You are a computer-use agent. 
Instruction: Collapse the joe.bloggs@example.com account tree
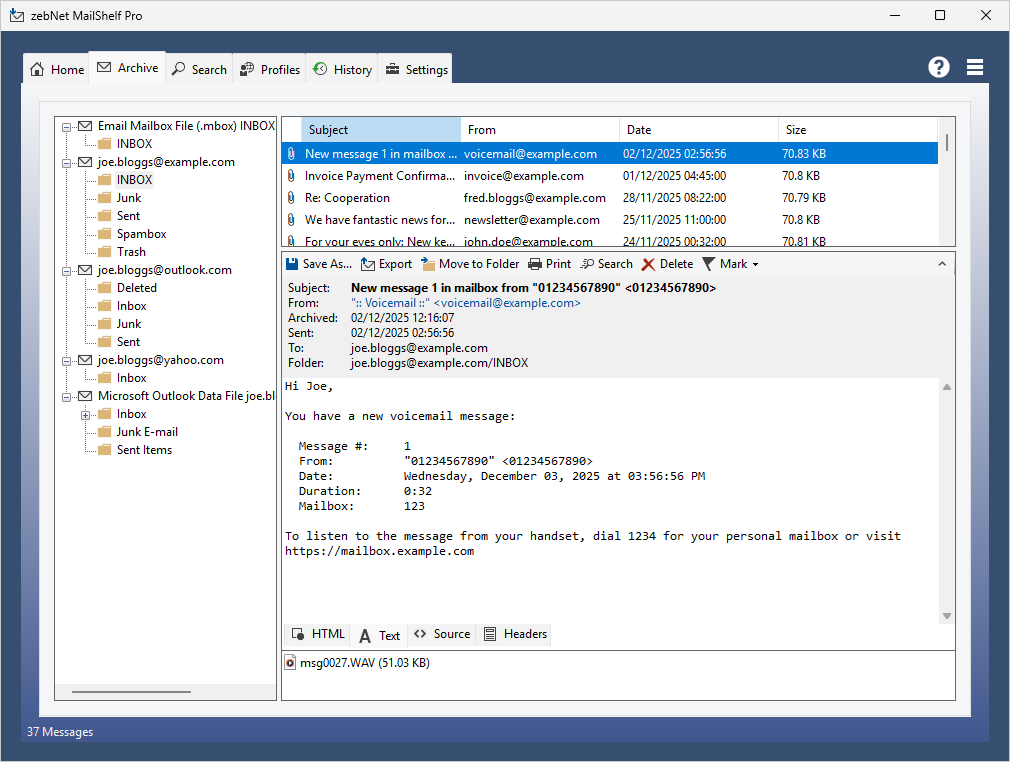coord(66,162)
